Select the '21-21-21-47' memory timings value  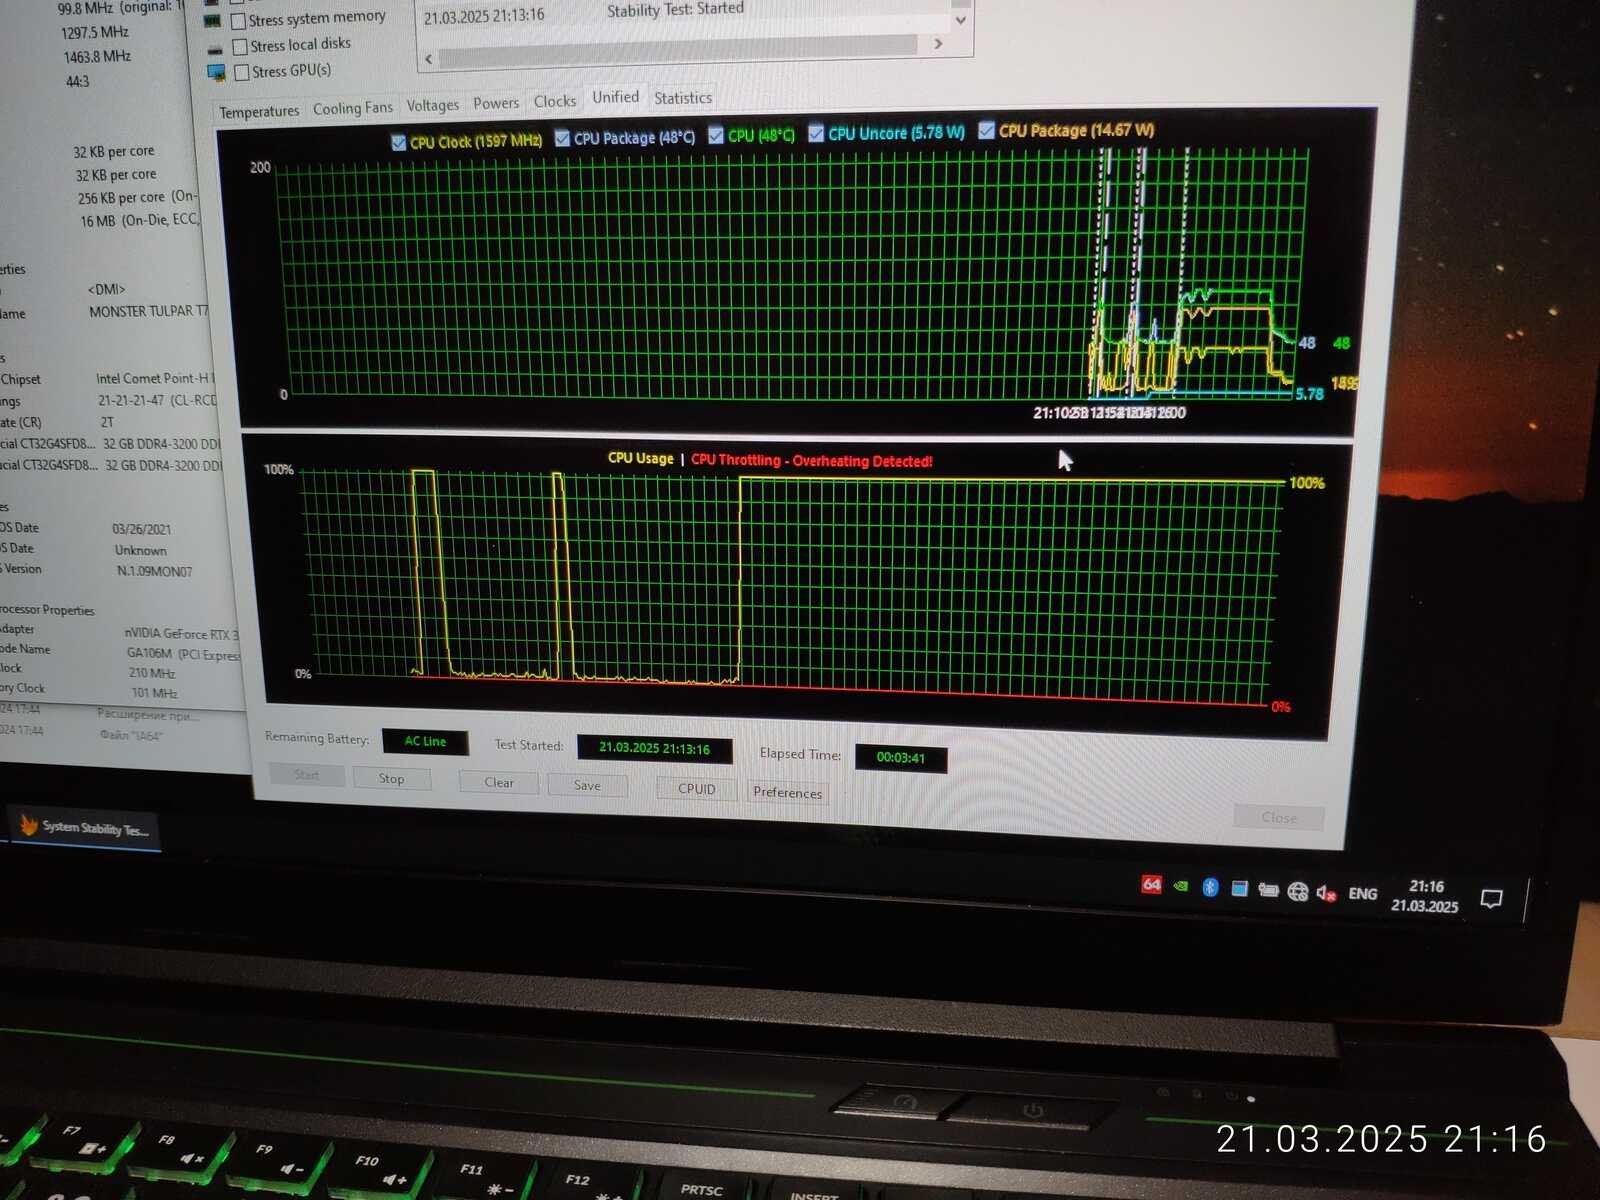click(x=131, y=400)
